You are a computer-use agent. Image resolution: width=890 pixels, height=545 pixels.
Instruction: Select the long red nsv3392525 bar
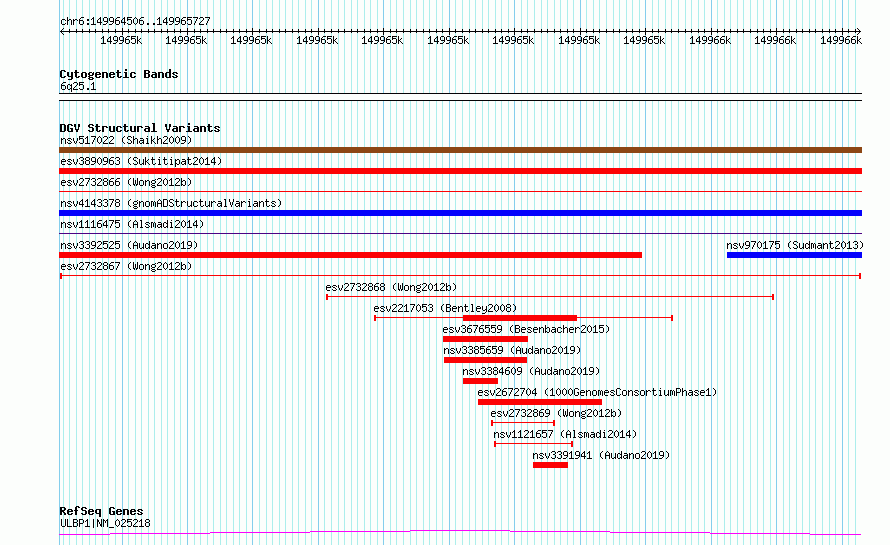click(351, 255)
